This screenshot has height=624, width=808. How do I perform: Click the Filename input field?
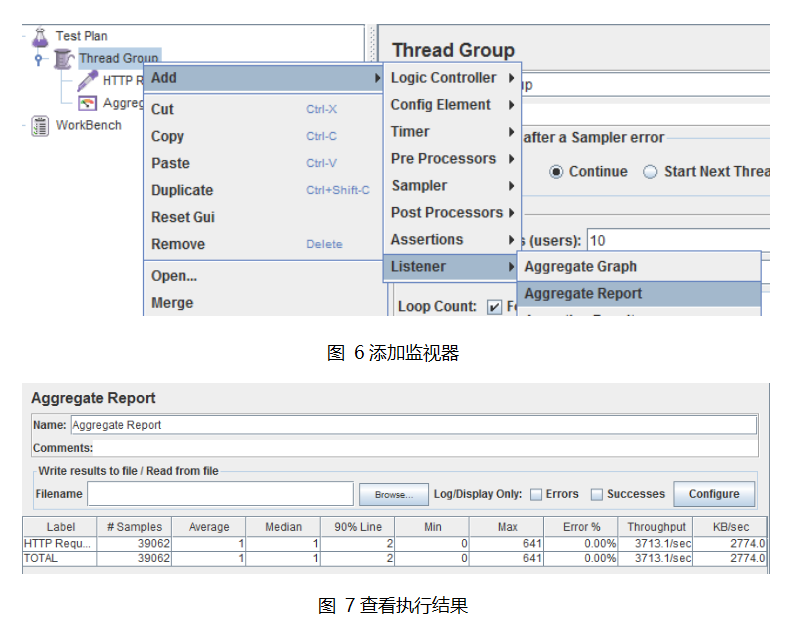221,494
